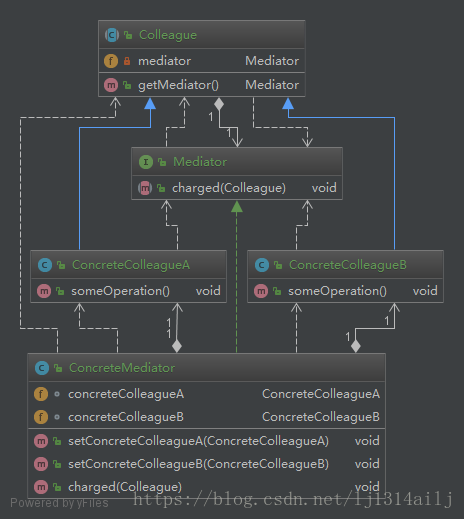Click someOperation() in ConcreteColleagueA

point(120,291)
